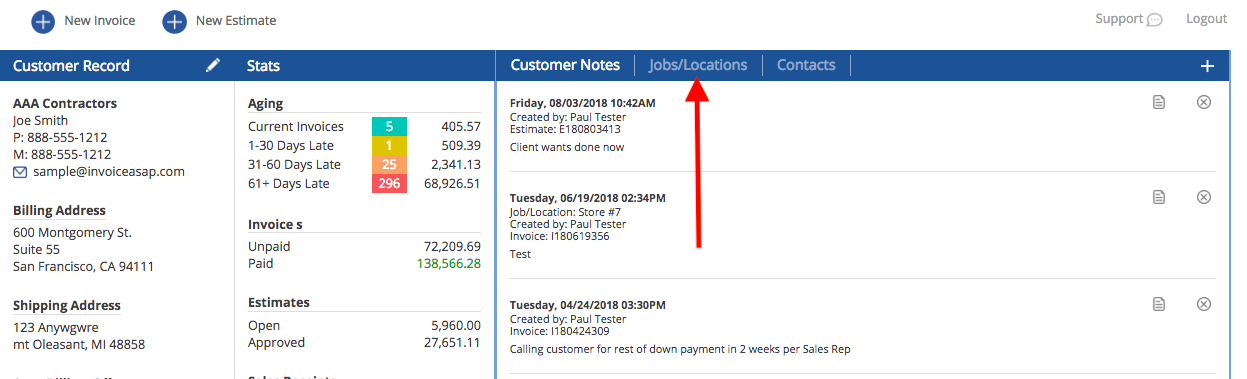This screenshot has height=379, width=1247.
Task: Click the red 61+ Days Late badge
Action: 389,184
